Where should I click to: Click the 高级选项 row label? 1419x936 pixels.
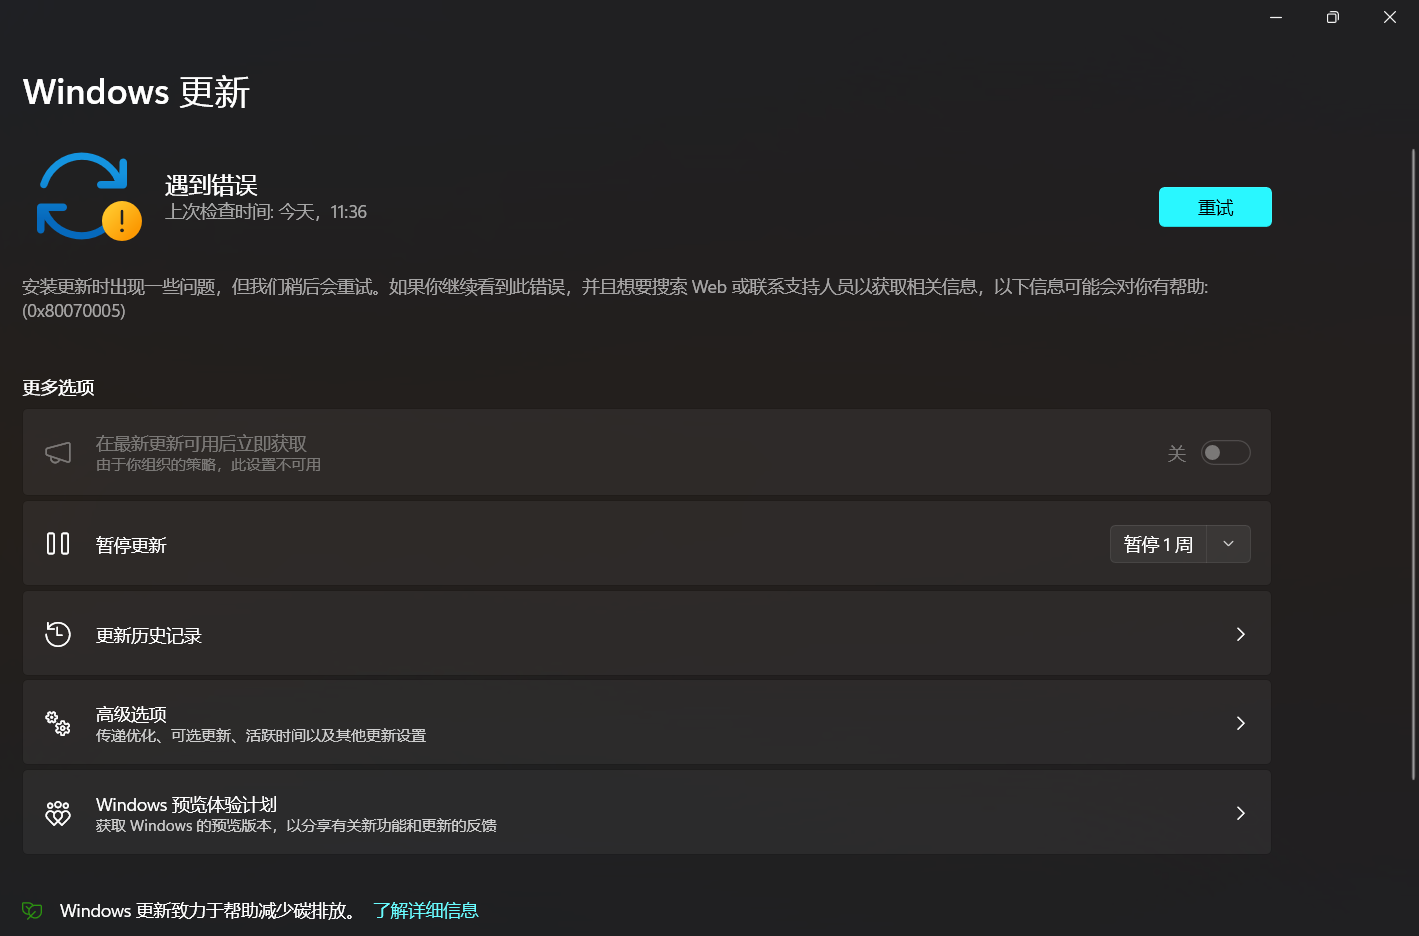pyautogui.click(x=131, y=714)
